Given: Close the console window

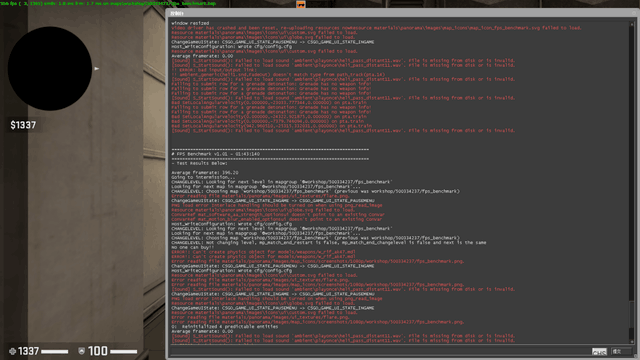Looking at the screenshot, I should [x=634, y=13].
